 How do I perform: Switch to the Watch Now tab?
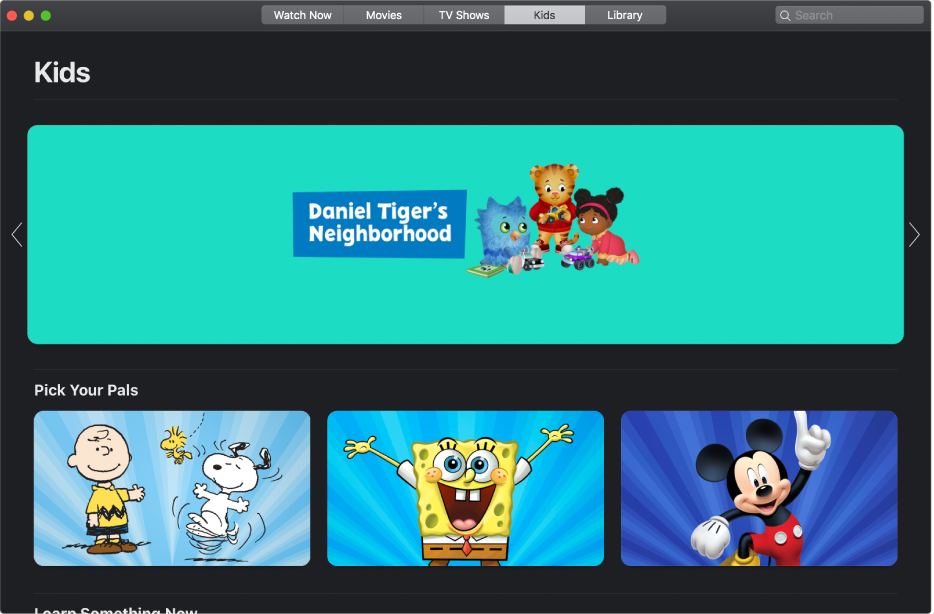coord(302,15)
